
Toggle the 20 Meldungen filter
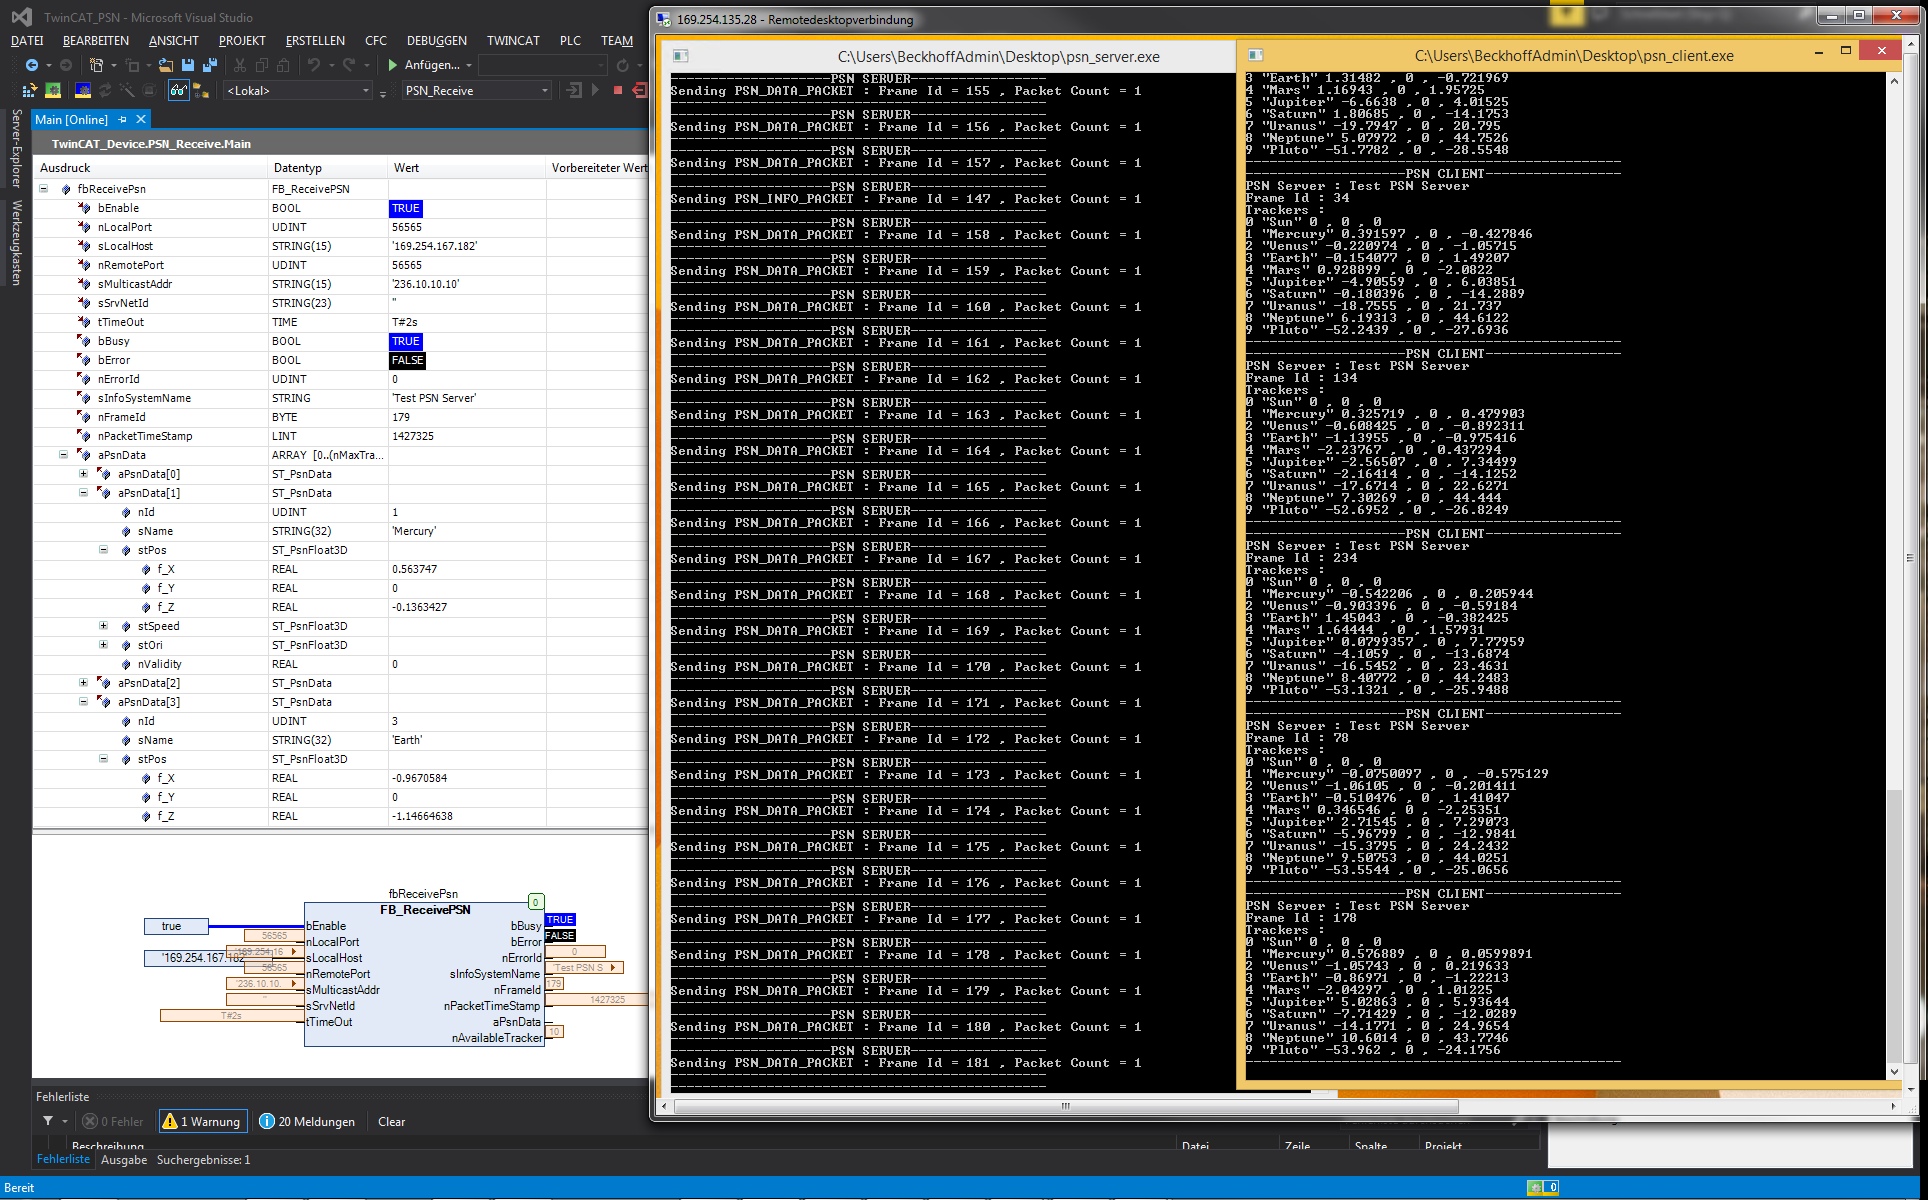[x=307, y=1121]
